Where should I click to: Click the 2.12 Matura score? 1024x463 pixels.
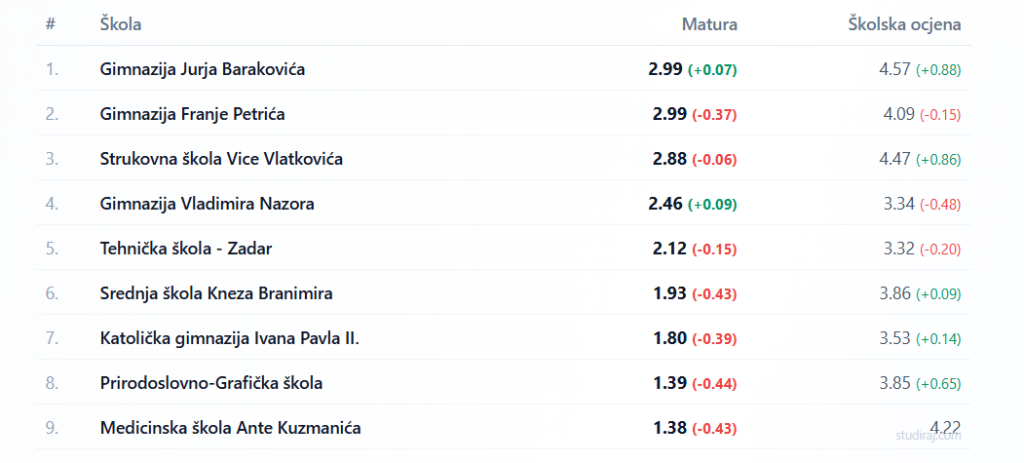pos(666,249)
